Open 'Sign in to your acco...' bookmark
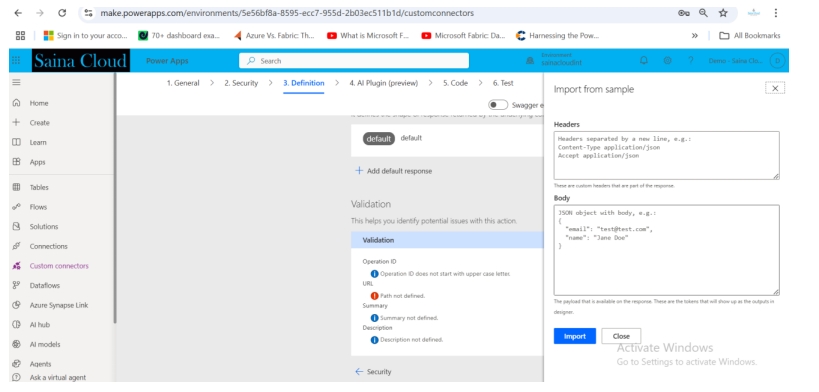This screenshot has width=819, height=392. pos(85,36)
